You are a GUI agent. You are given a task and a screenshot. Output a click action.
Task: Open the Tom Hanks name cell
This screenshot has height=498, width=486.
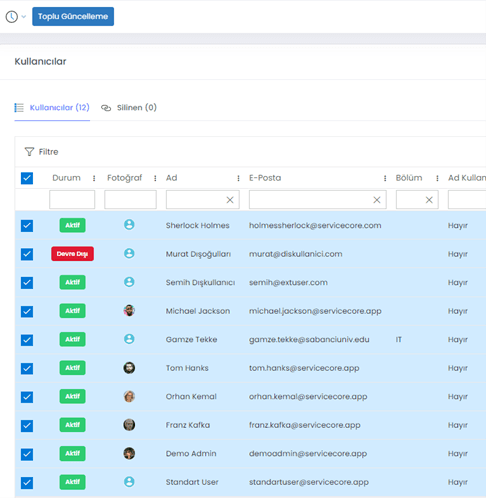tap(187, 368)
